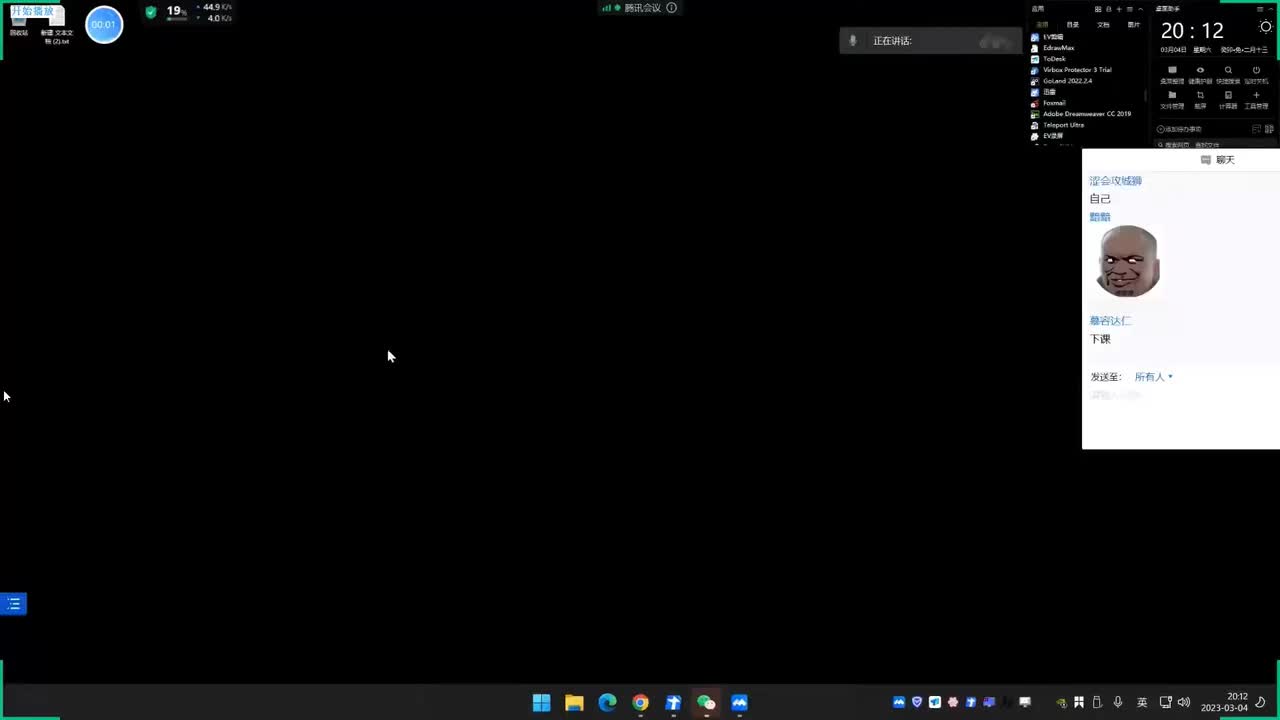Click the 截屏 screenshot crop icon

point(1200,96)
